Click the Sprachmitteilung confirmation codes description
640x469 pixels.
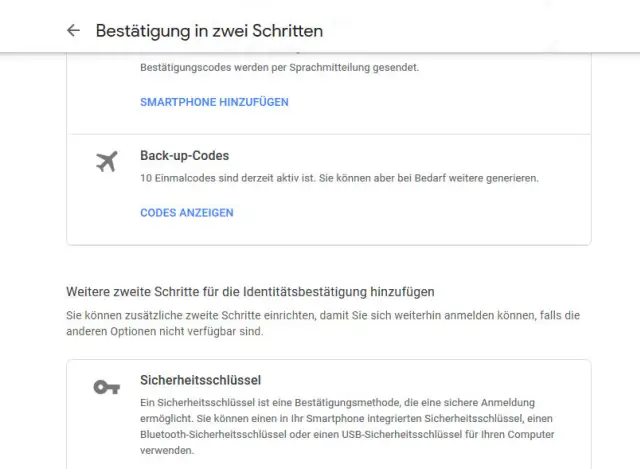(279, 68)
